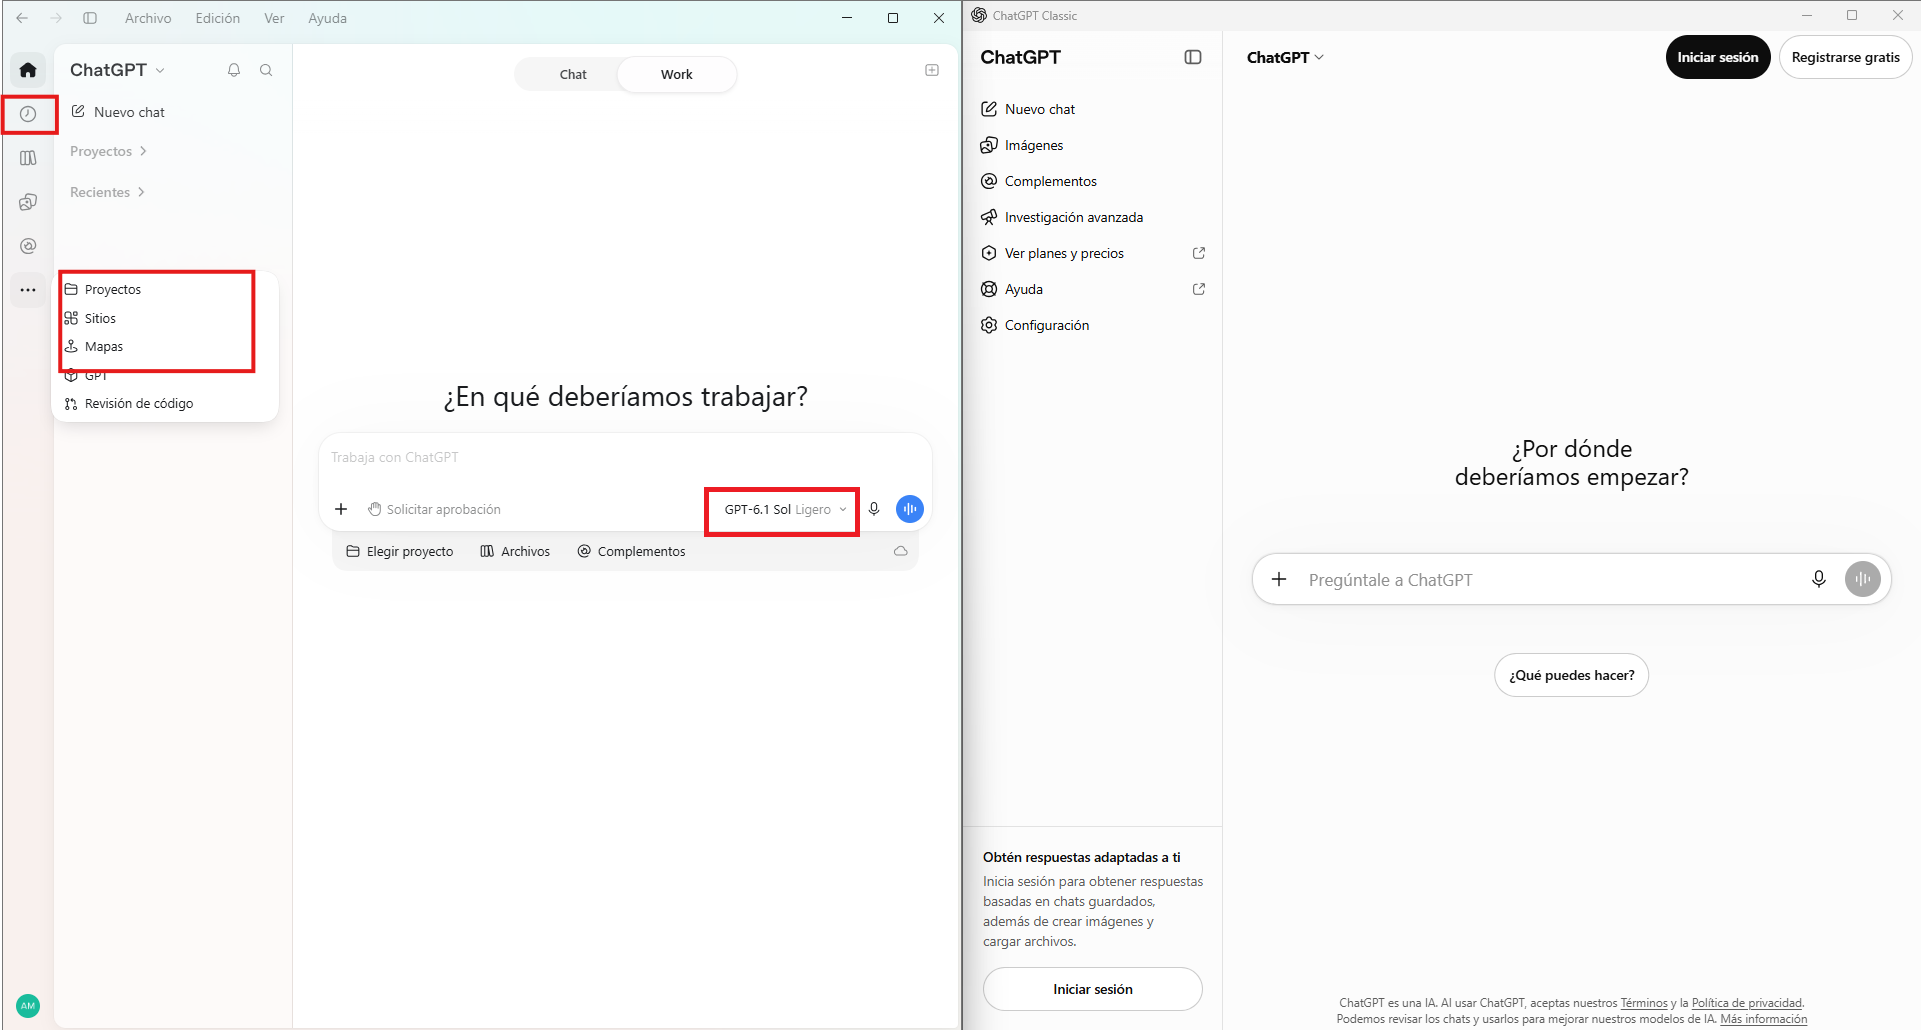The height and width of the screenshot is (1030, 1921).
Task: Click the plus icon in the Work composer
Action: click(x=341, y=509)
